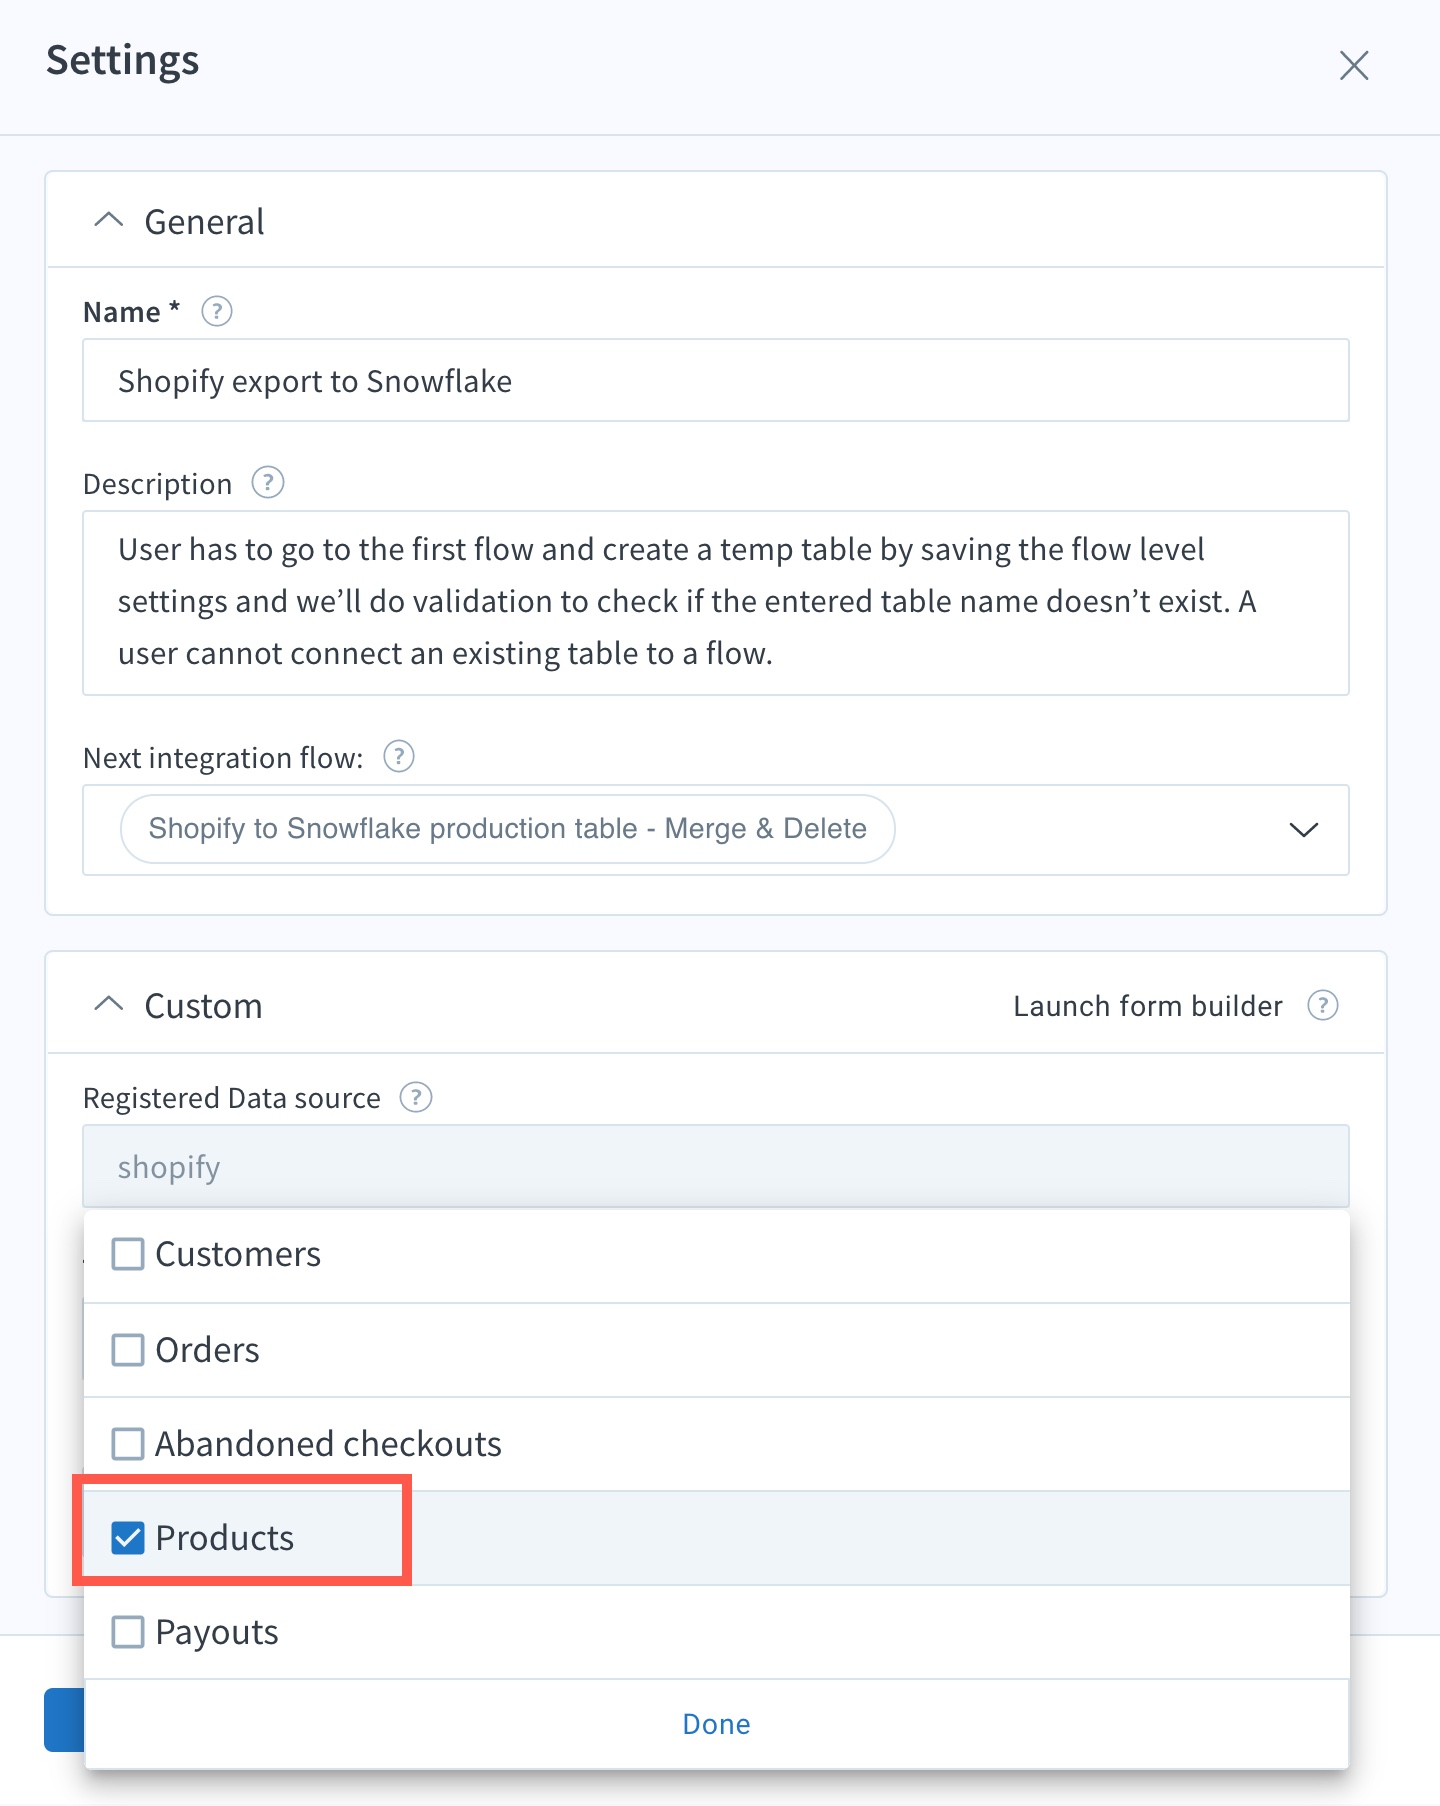Edit the Description text area
1440x1806 pixels.
716,603
